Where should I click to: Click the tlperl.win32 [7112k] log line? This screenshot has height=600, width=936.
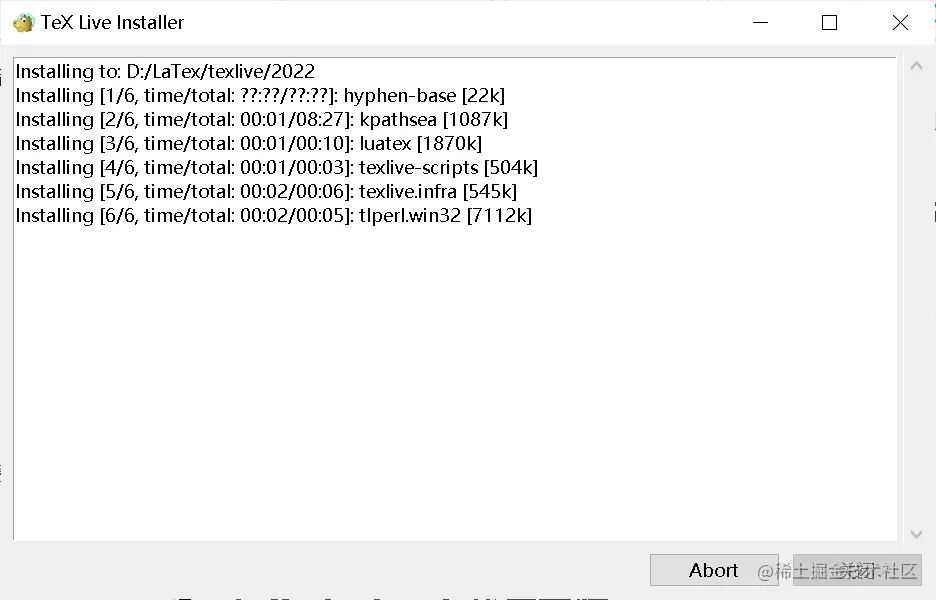pos(445,216)
